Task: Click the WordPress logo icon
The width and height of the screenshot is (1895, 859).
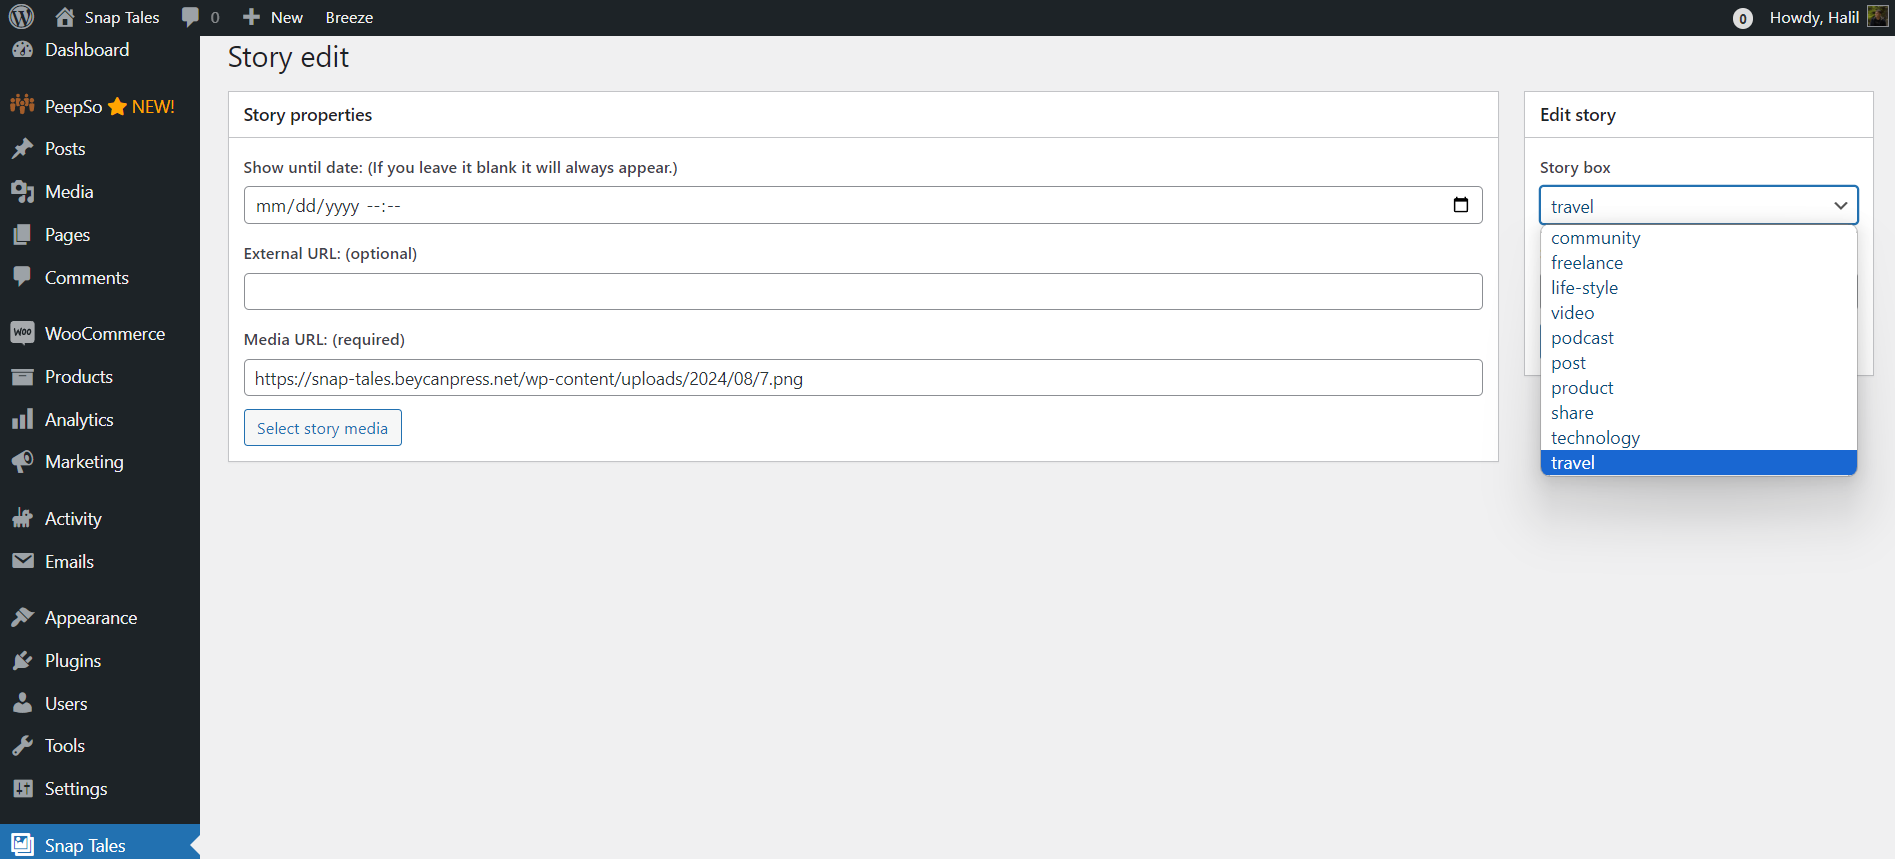Action: 21,17
